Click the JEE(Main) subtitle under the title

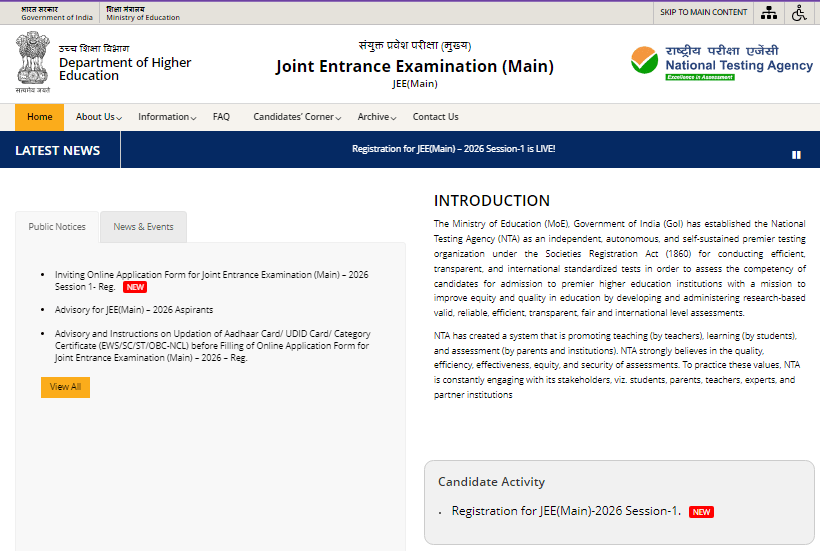click(415, 84)
